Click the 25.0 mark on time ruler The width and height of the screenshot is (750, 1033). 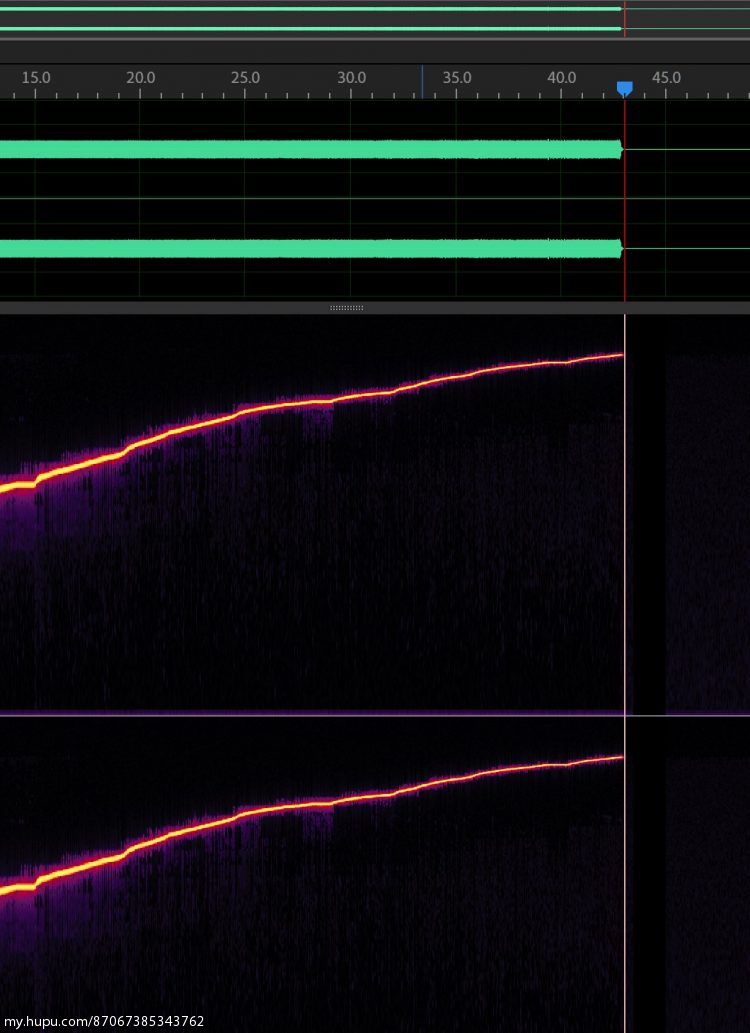coord(245,78)
